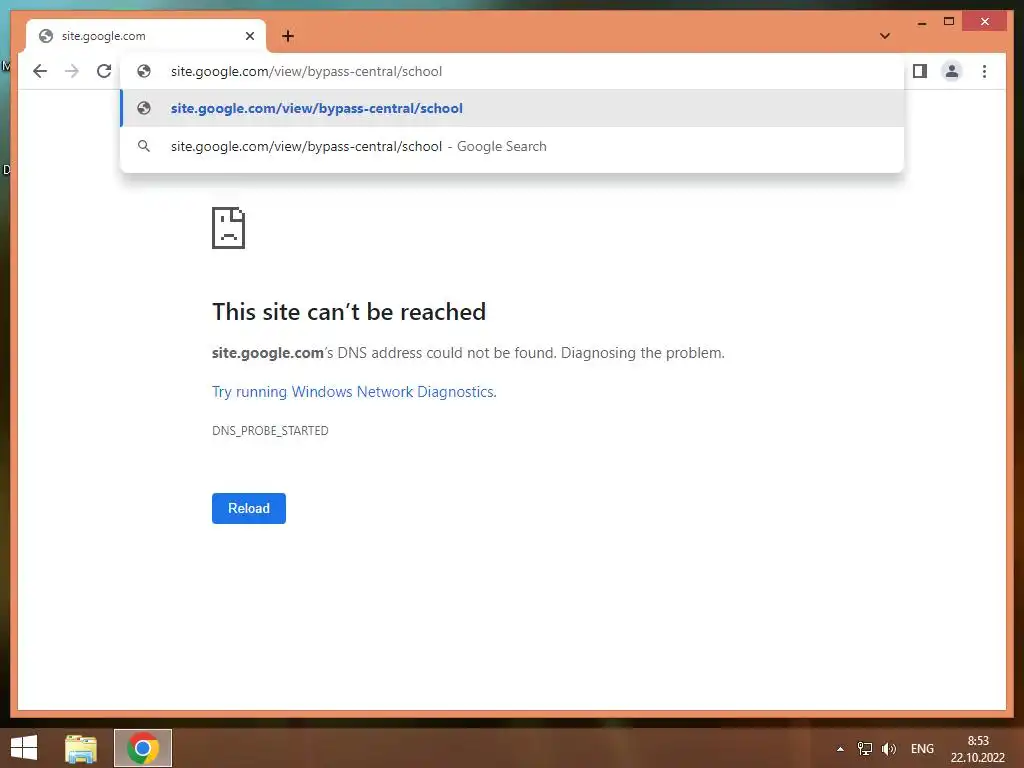Maximize the Chrome window
1024x768 pixels.
(949, 22)
